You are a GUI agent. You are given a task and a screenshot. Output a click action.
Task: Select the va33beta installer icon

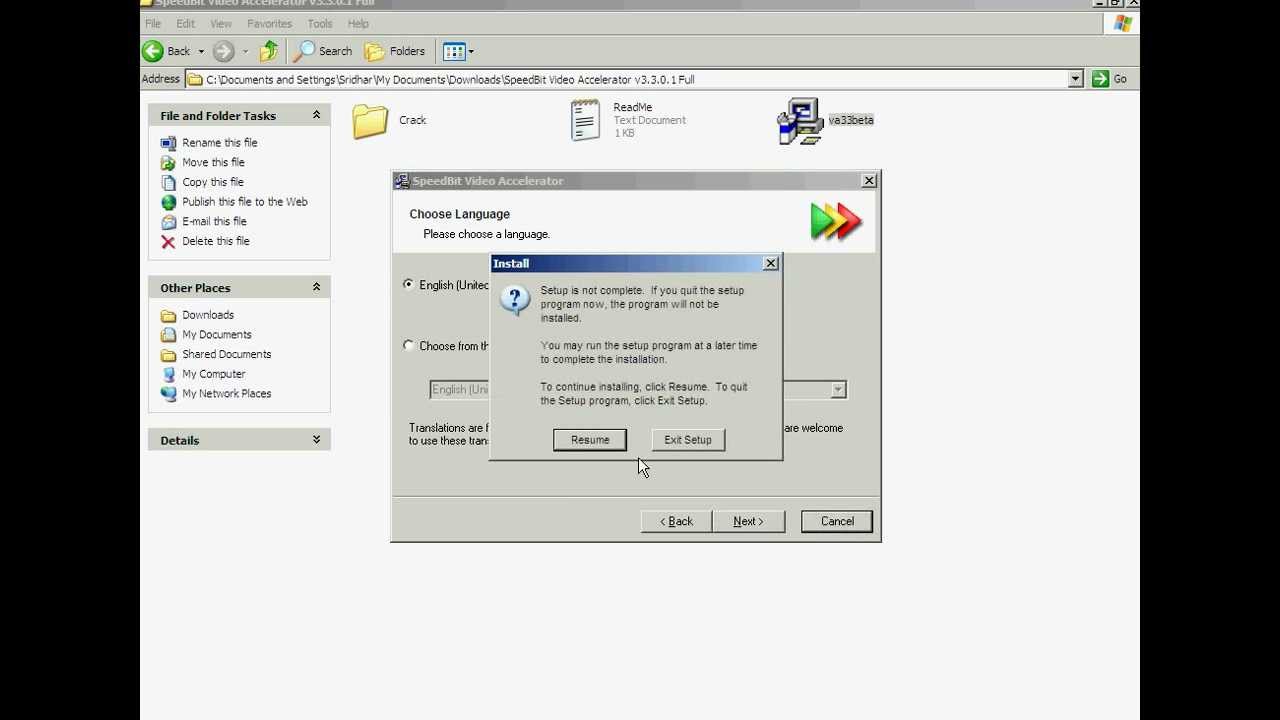pyautogui.click(x=799, y=121)
